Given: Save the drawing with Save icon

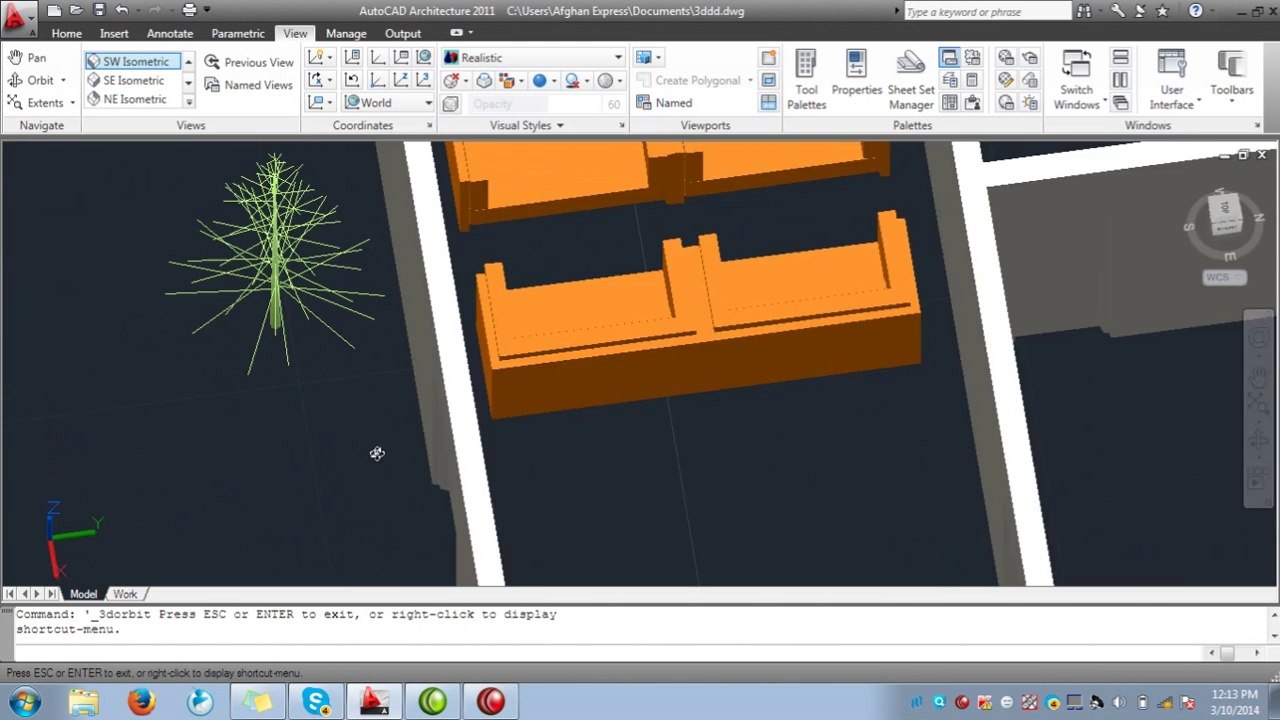Looking at the screenshot, I should click(98, 10).
